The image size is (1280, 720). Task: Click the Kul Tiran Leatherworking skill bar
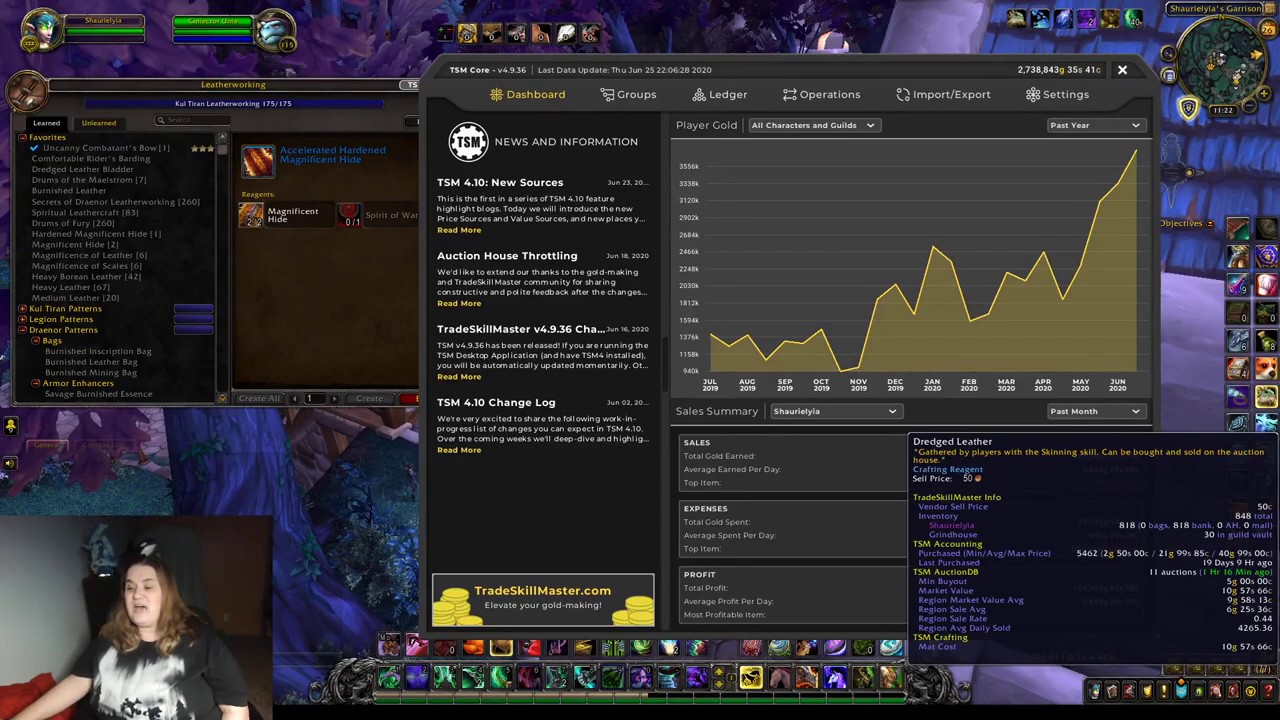coord(232,103)
